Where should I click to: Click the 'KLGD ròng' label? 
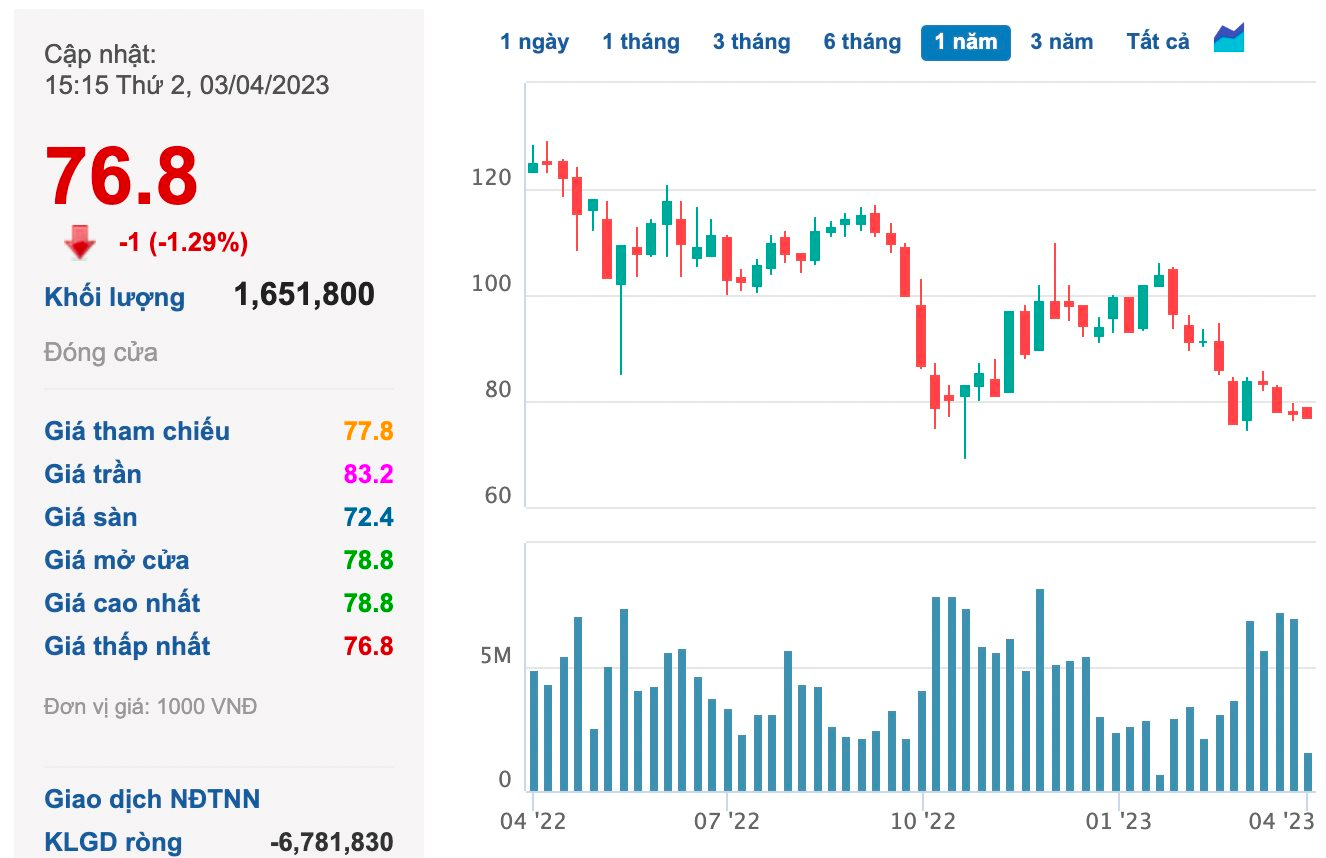click(113, 842)
